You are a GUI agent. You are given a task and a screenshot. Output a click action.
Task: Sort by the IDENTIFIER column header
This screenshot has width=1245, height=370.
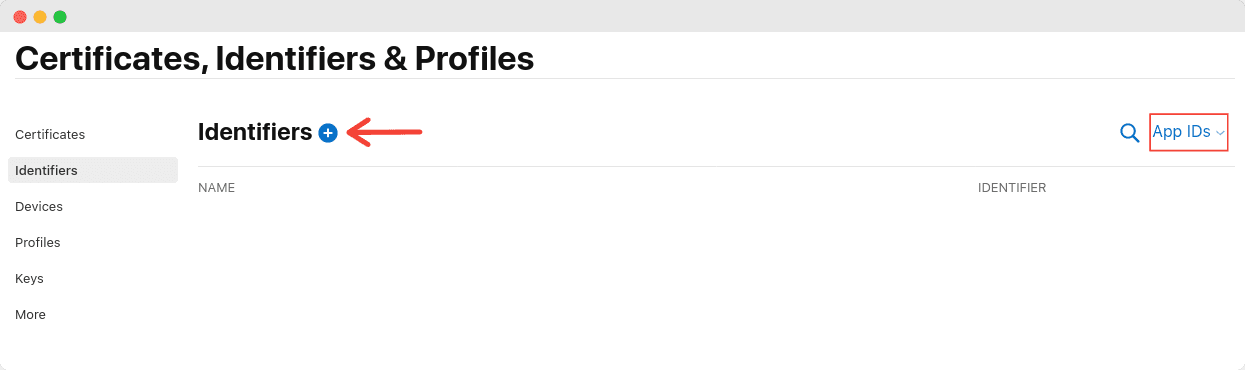click(1012, 188)
